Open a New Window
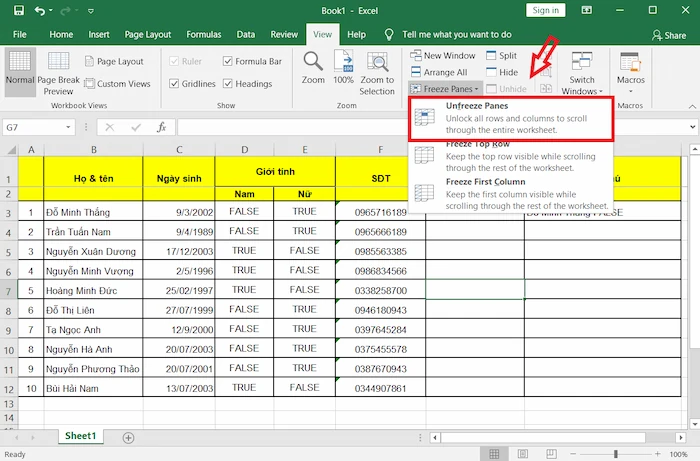Viewport: 700px width, 461px height. [x=442, y=55]
